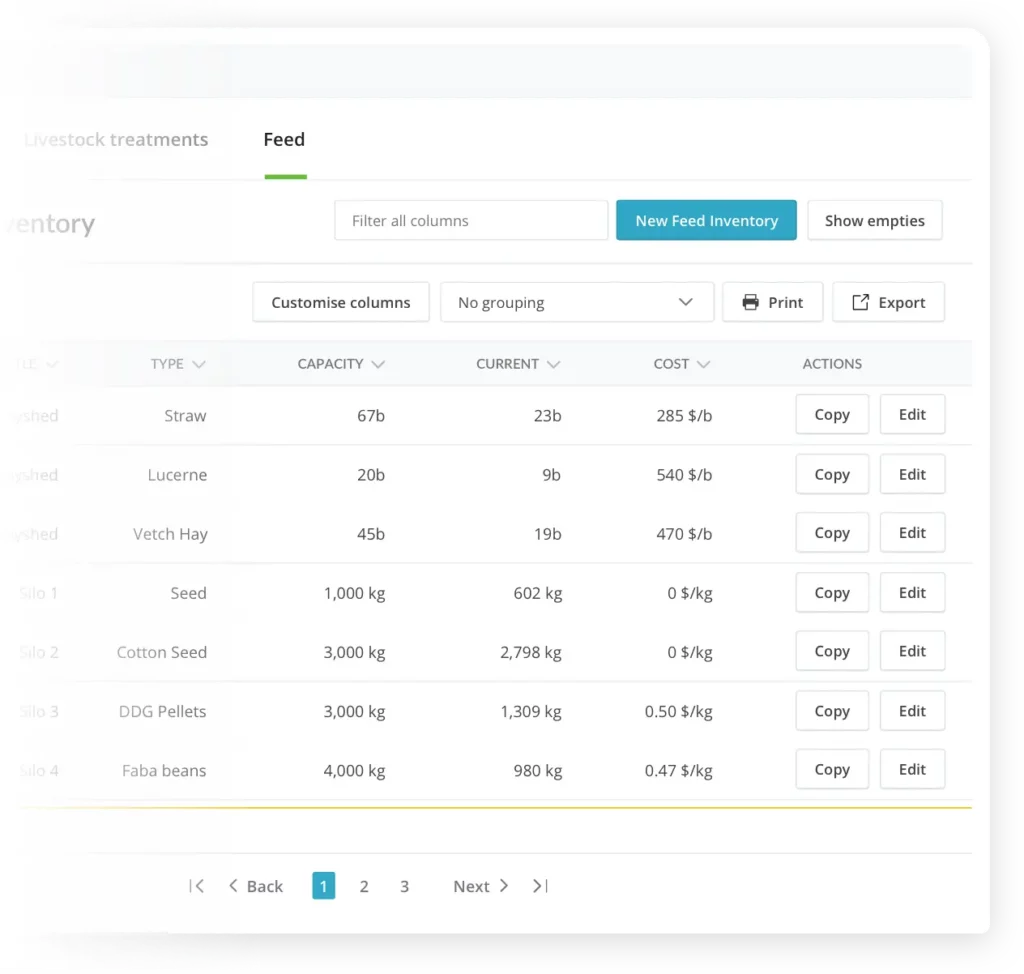
Task: Edit the DDG Pellets row
Action: coord(912,711)
